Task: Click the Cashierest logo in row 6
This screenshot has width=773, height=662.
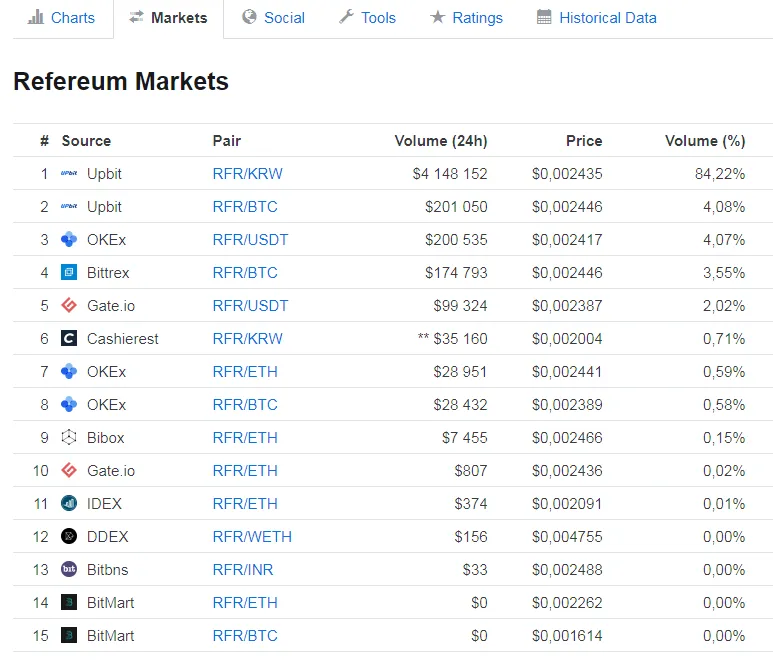Action: click(x=69, y=338)
